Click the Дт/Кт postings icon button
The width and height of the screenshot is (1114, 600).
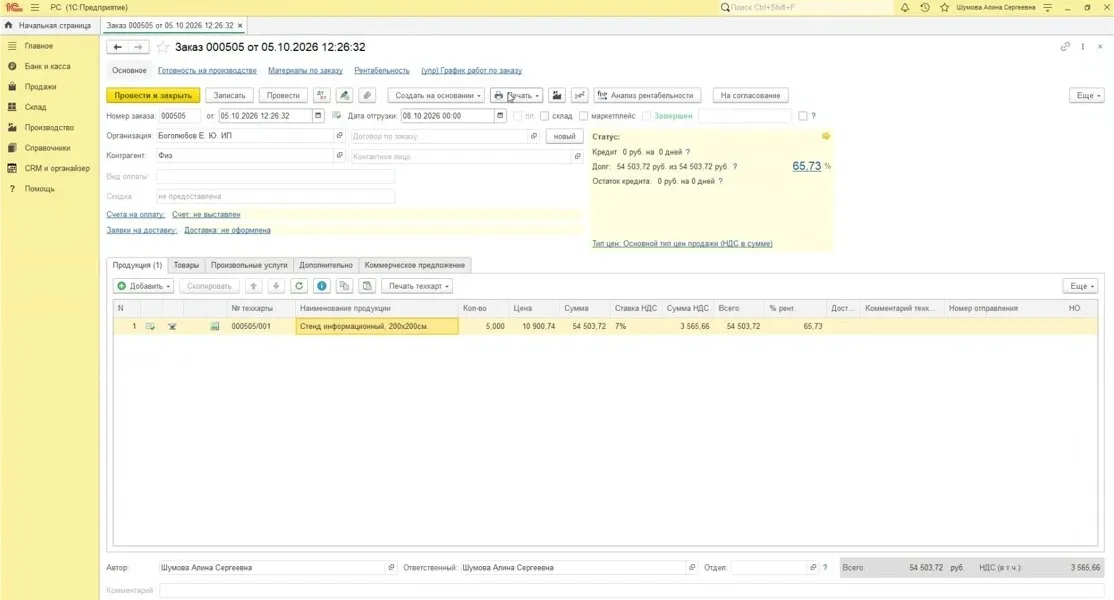[322, 95]
